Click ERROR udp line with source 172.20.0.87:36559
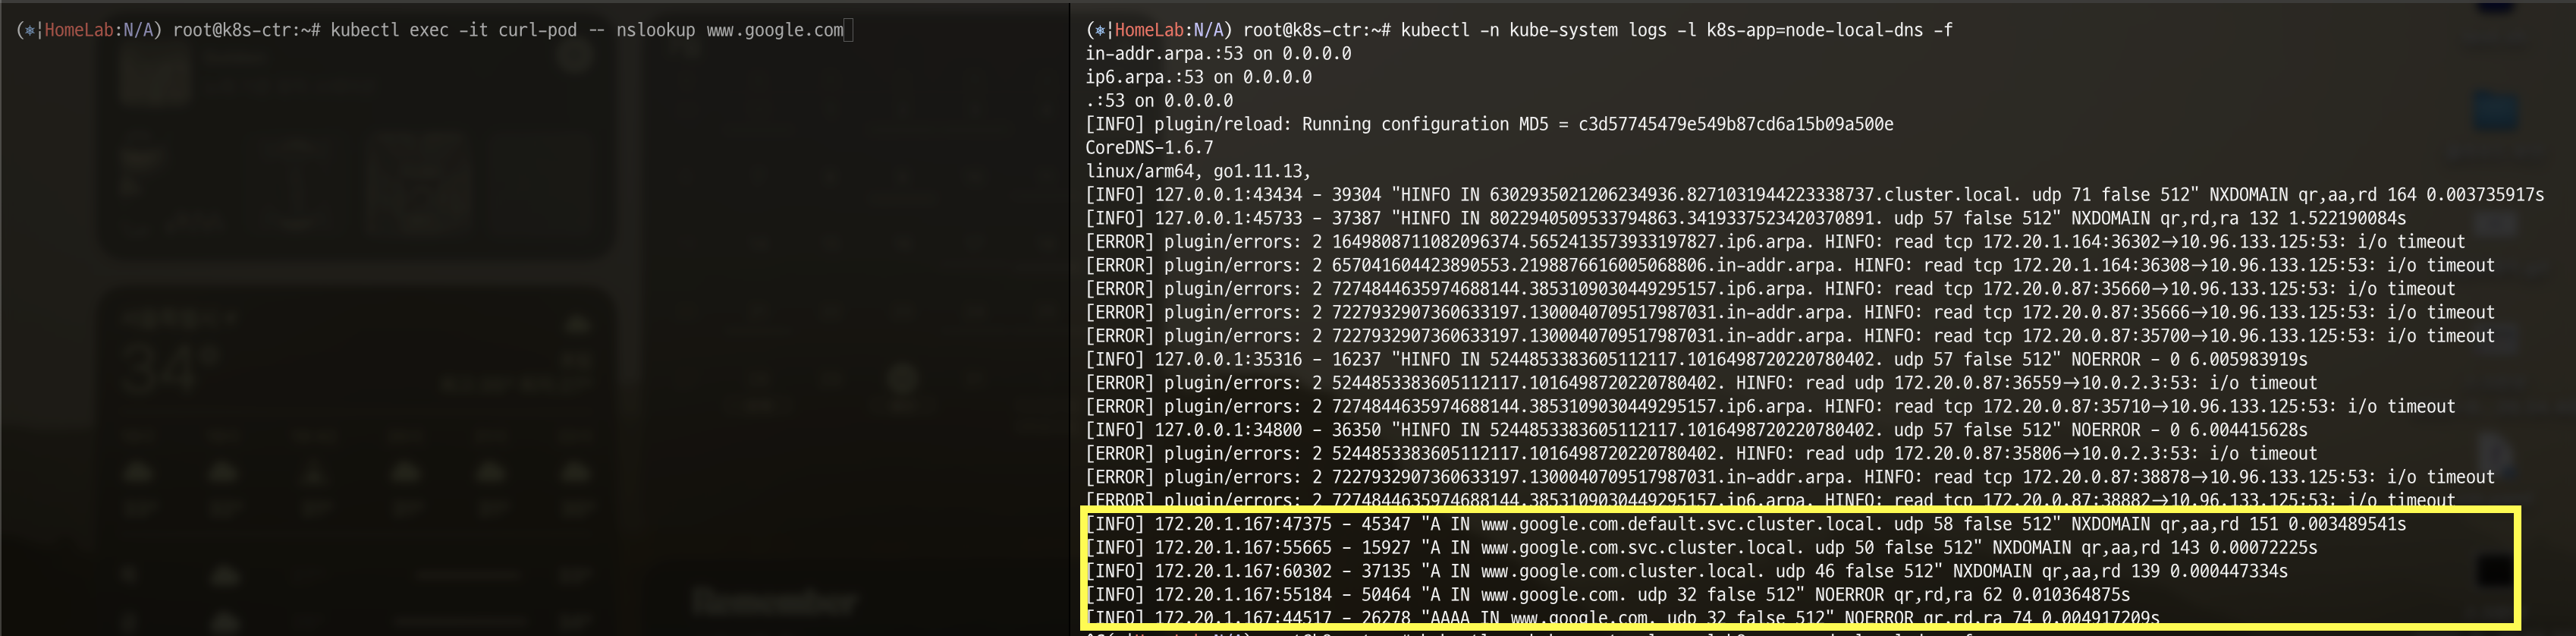The height and width of the screenshot is (636, 2576). pos(1701,383)
